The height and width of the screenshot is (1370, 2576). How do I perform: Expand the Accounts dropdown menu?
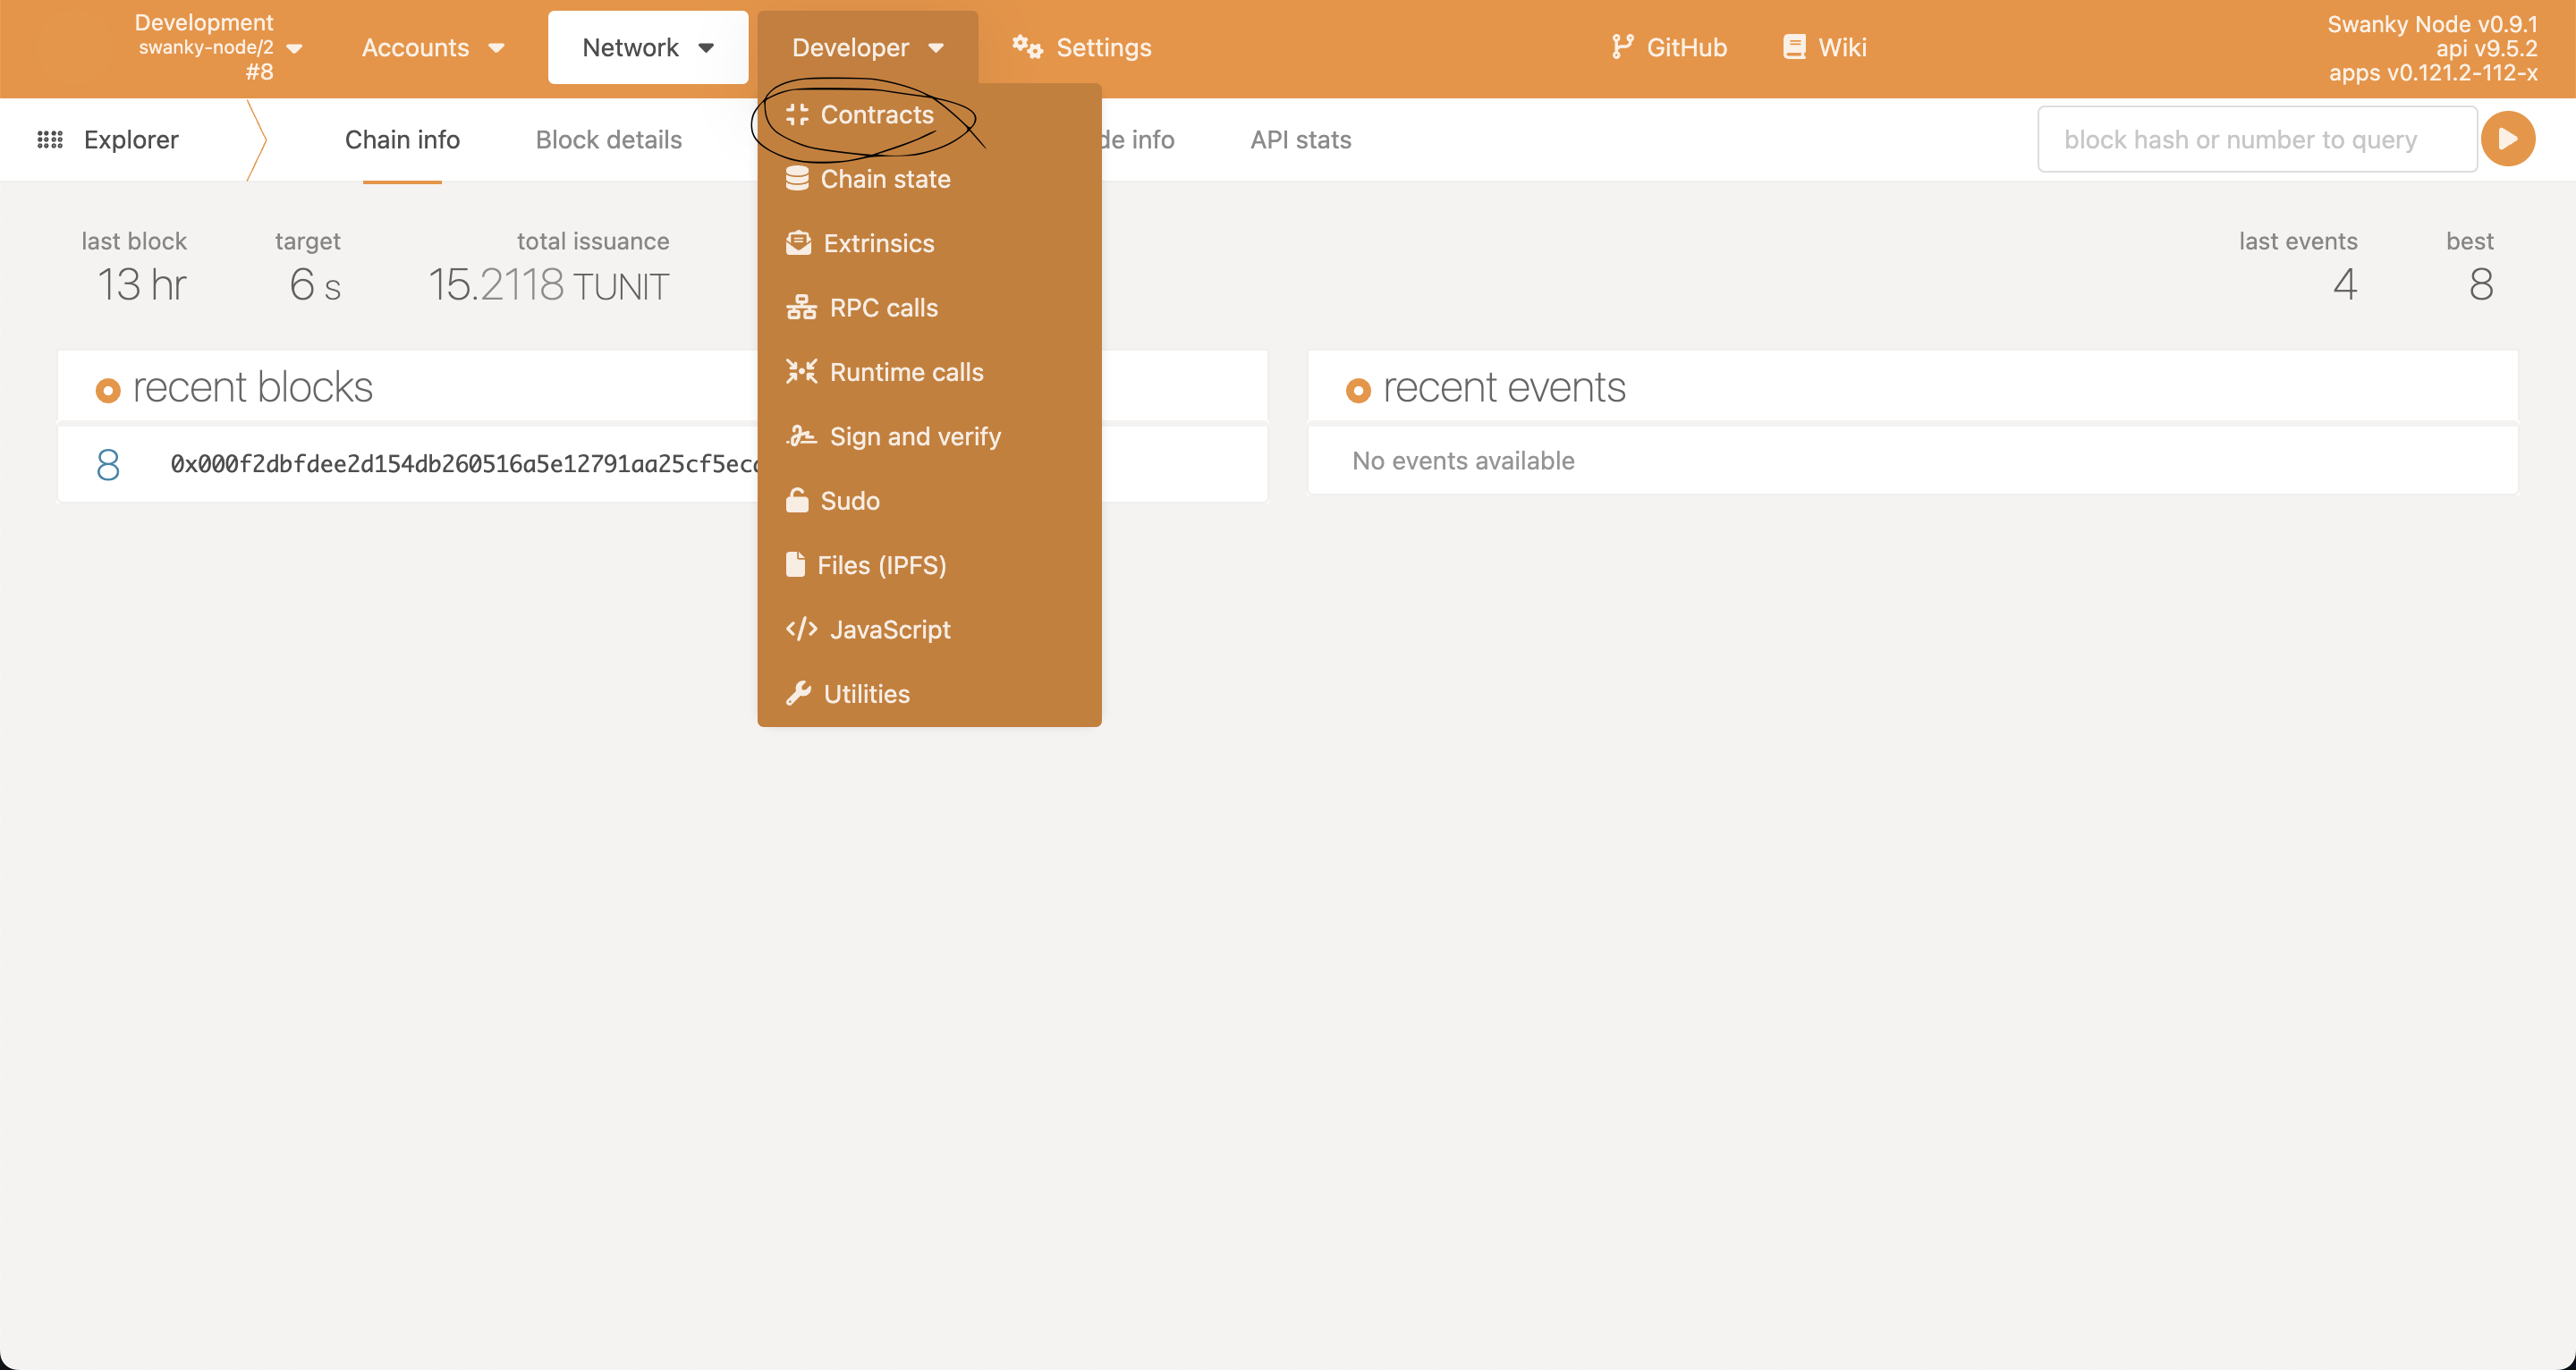click(433, 47)
